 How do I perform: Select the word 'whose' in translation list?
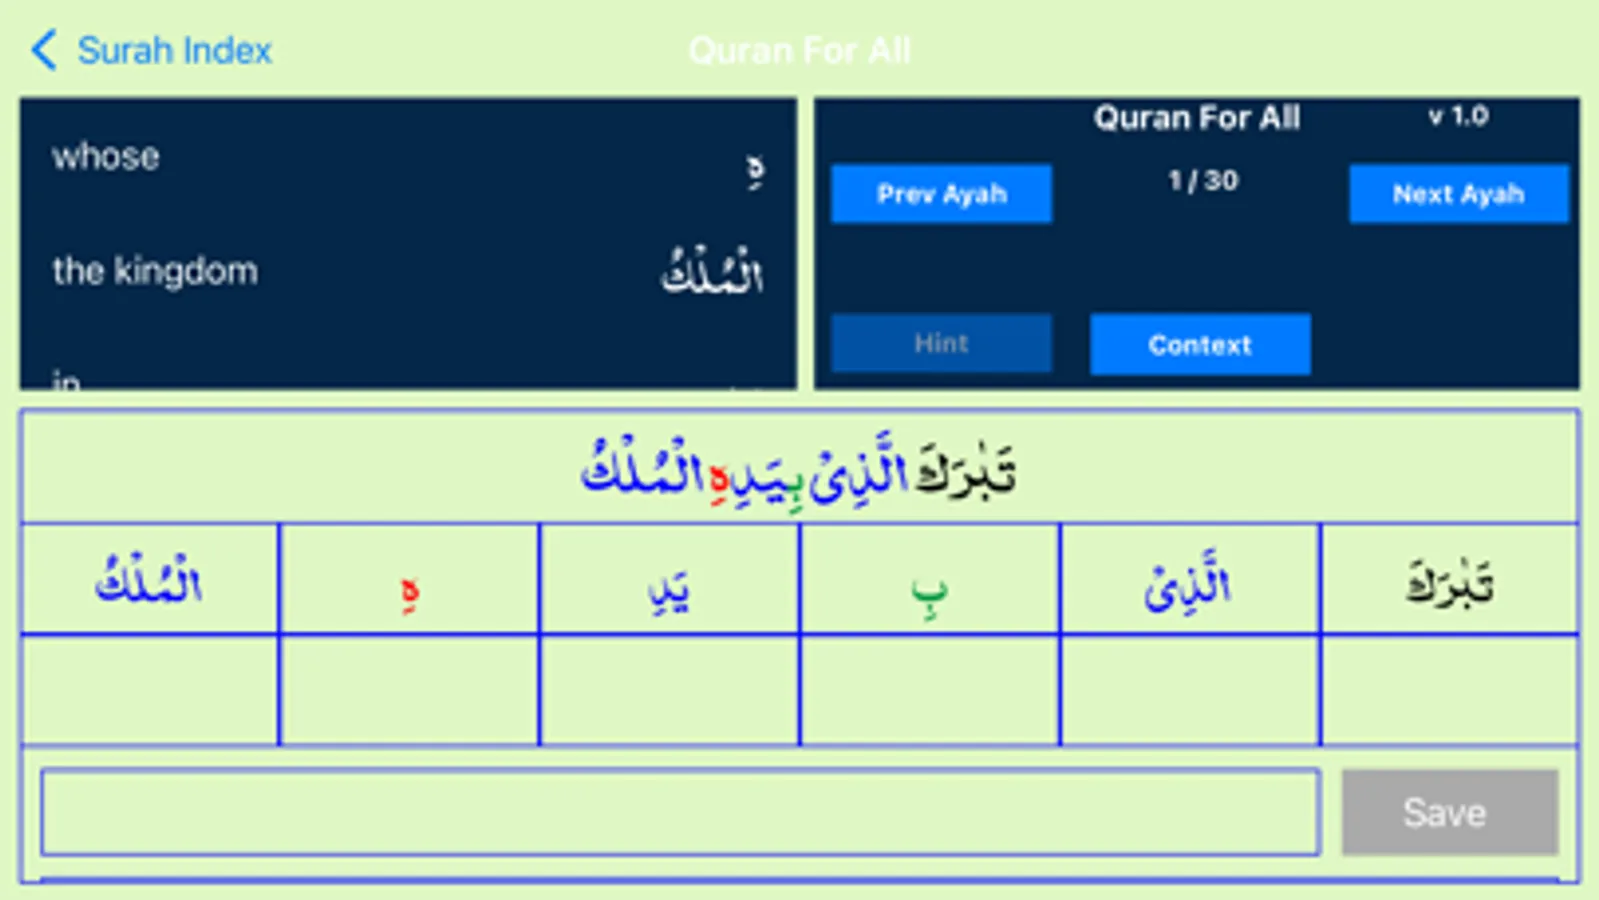106,157
